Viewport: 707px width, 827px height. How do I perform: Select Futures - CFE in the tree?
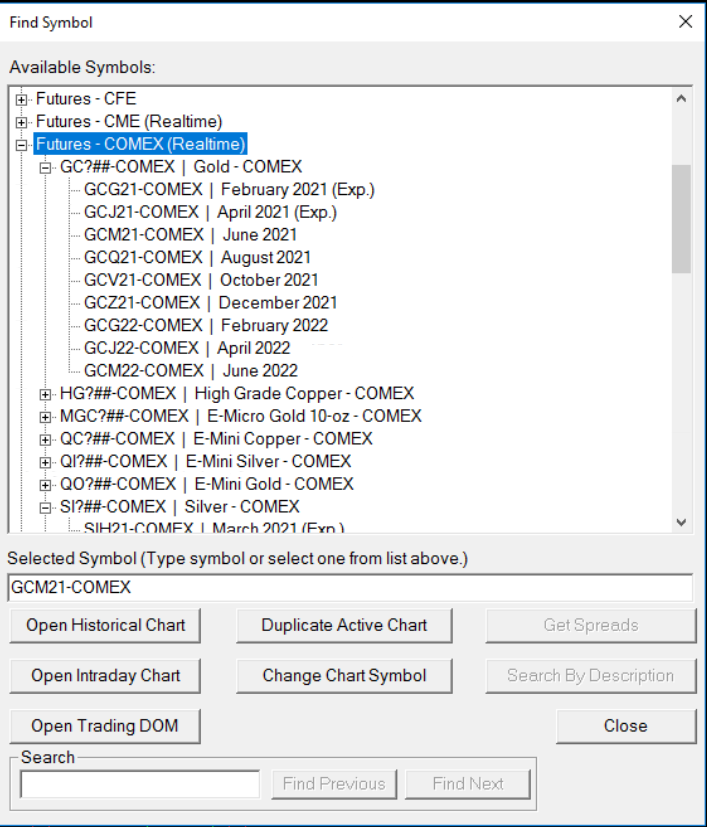pos(86,99)
